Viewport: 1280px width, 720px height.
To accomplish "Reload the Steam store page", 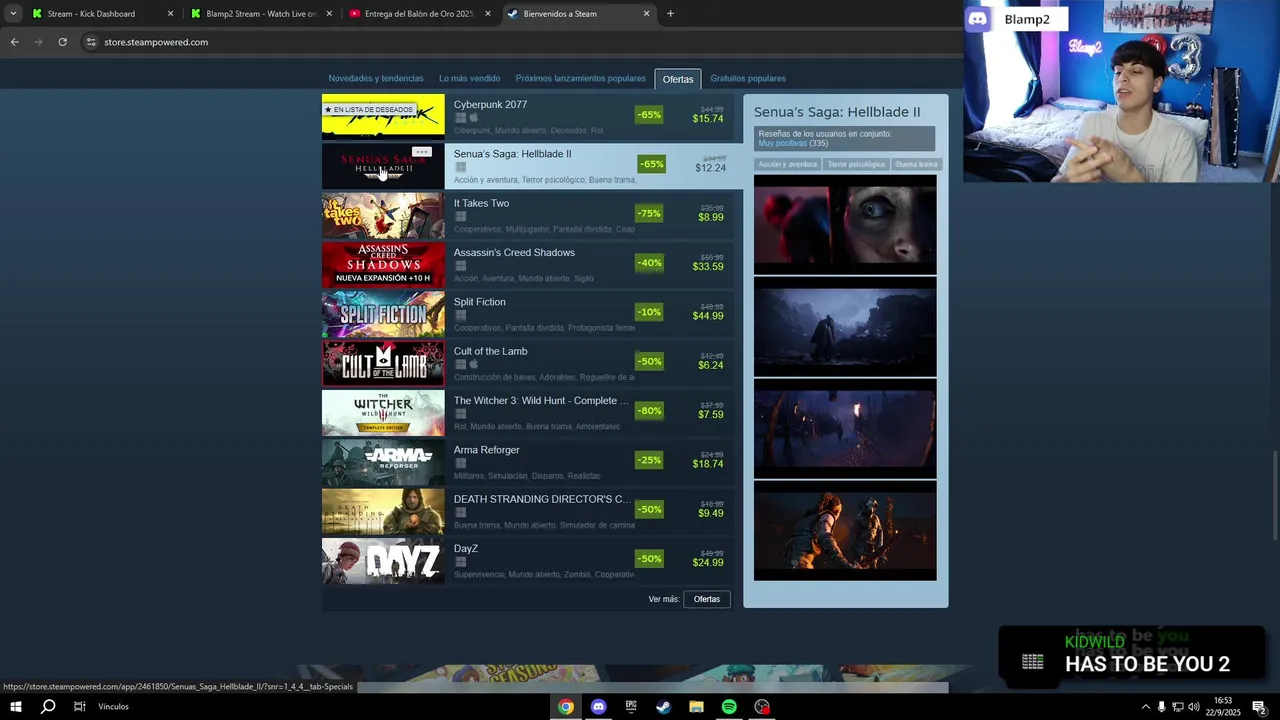I will click(x=62, y=42).
